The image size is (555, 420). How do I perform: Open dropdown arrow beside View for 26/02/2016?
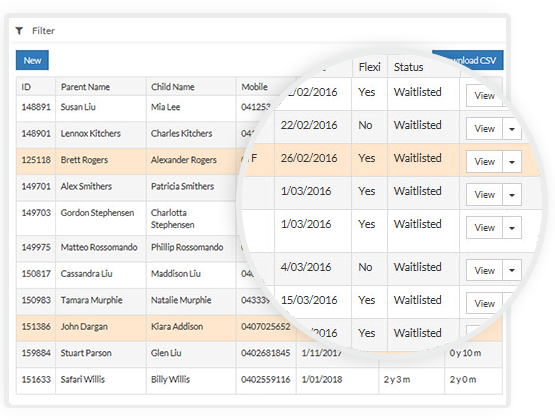(512, 162)
